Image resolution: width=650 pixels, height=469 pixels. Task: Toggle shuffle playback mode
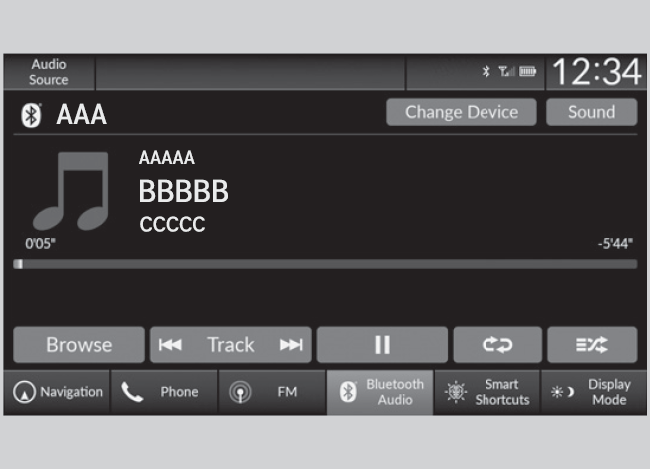click(x=592, y=345)
